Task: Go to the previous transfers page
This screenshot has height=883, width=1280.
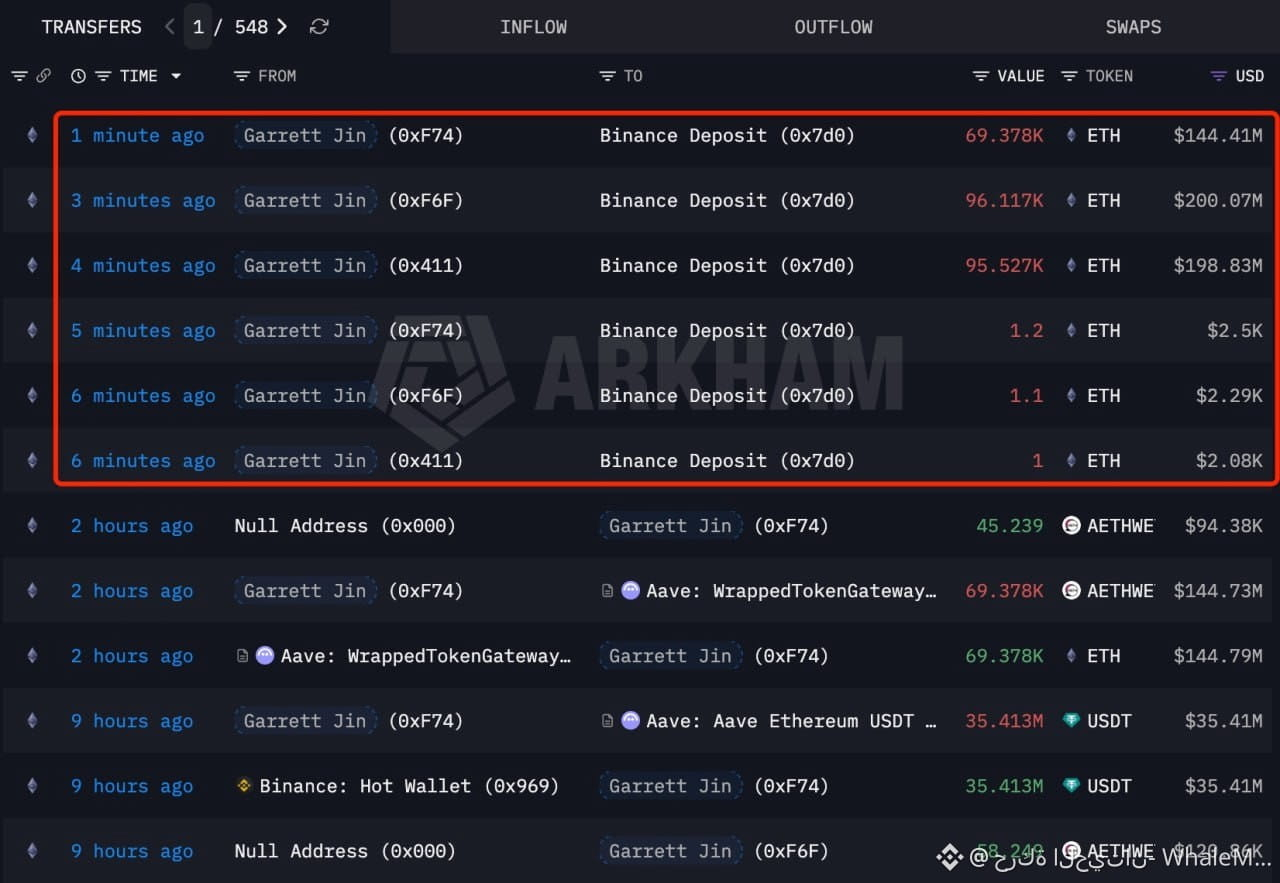Action: click(x=169, y=27)
